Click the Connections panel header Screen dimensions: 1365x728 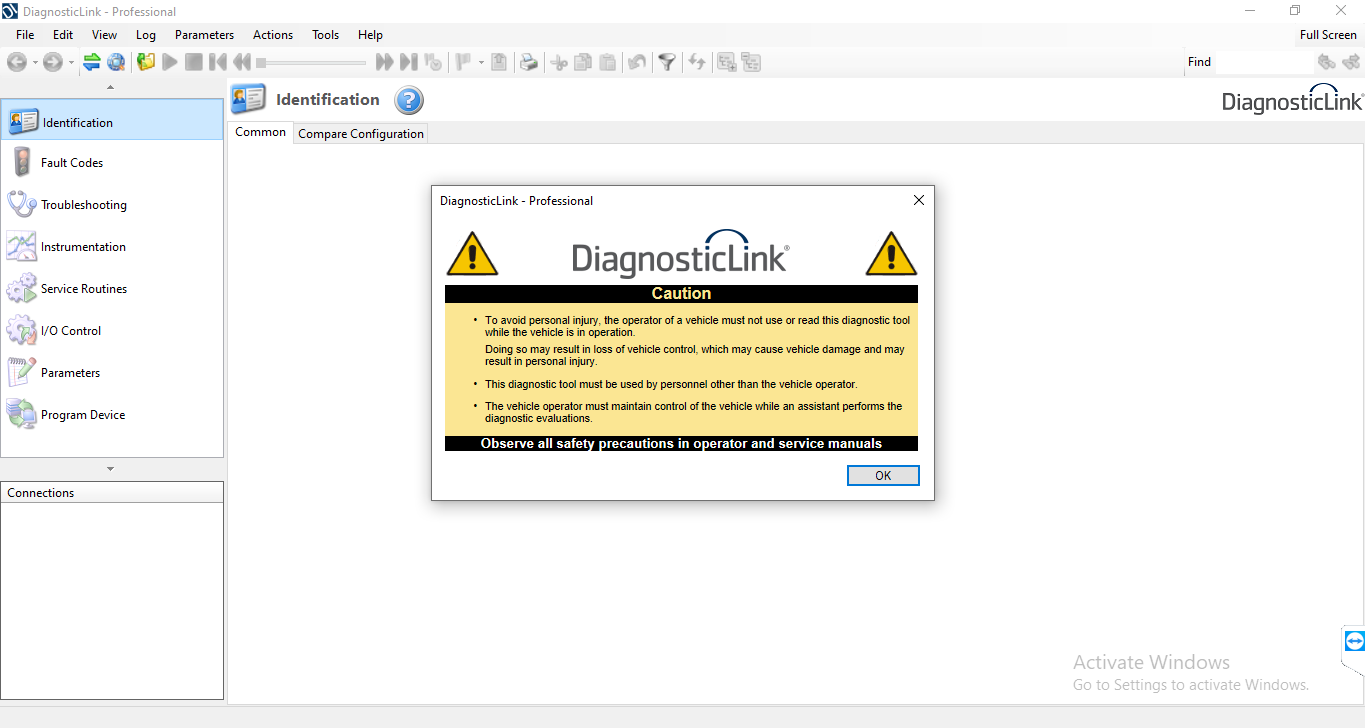[x=112, y=492]
